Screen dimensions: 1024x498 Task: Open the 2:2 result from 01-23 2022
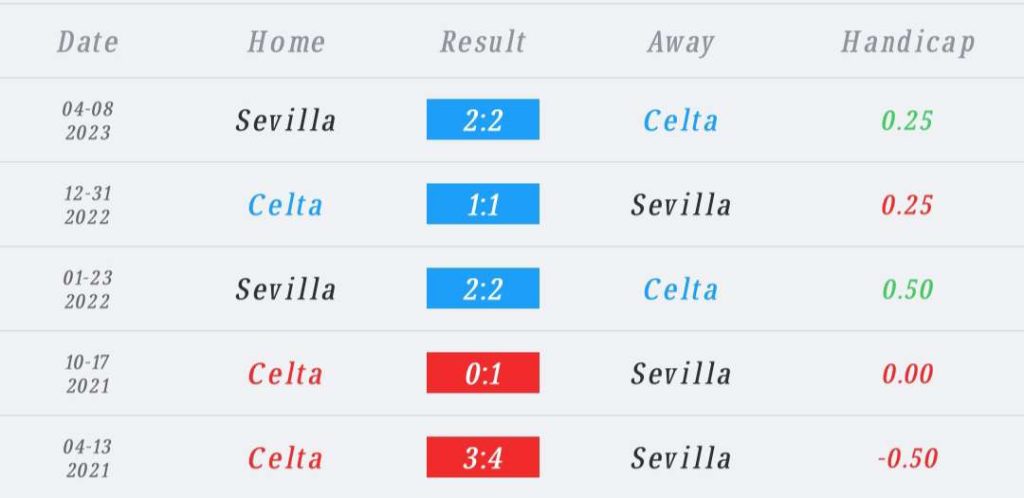point(483,288)
